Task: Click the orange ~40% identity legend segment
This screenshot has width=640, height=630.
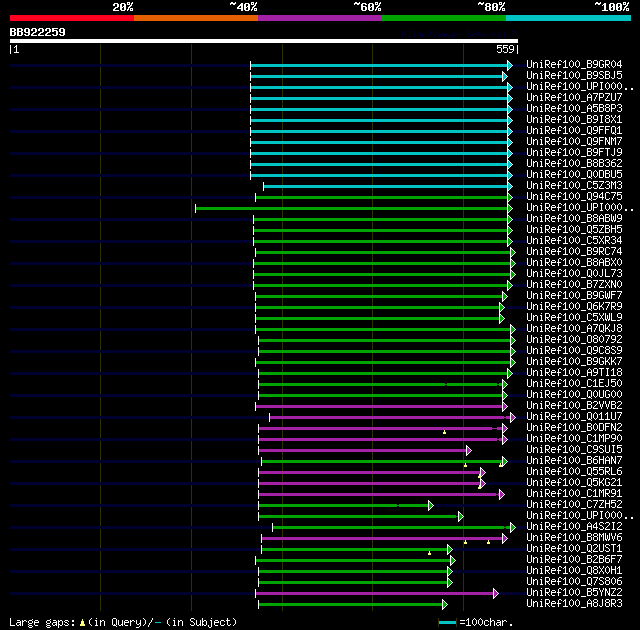Action: [196, 18]
